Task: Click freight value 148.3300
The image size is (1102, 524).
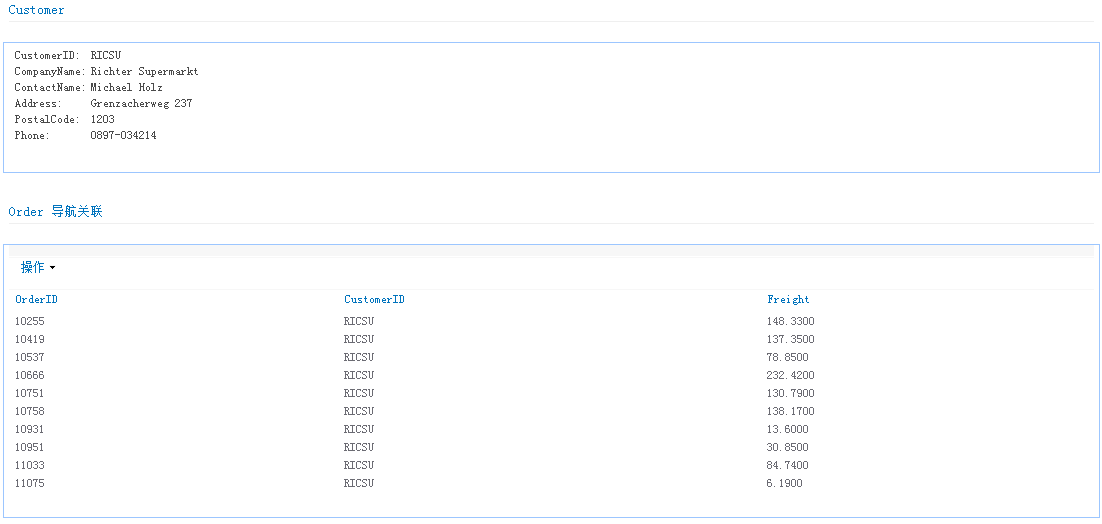Action: pyautogui.click(x=791, y=321)
